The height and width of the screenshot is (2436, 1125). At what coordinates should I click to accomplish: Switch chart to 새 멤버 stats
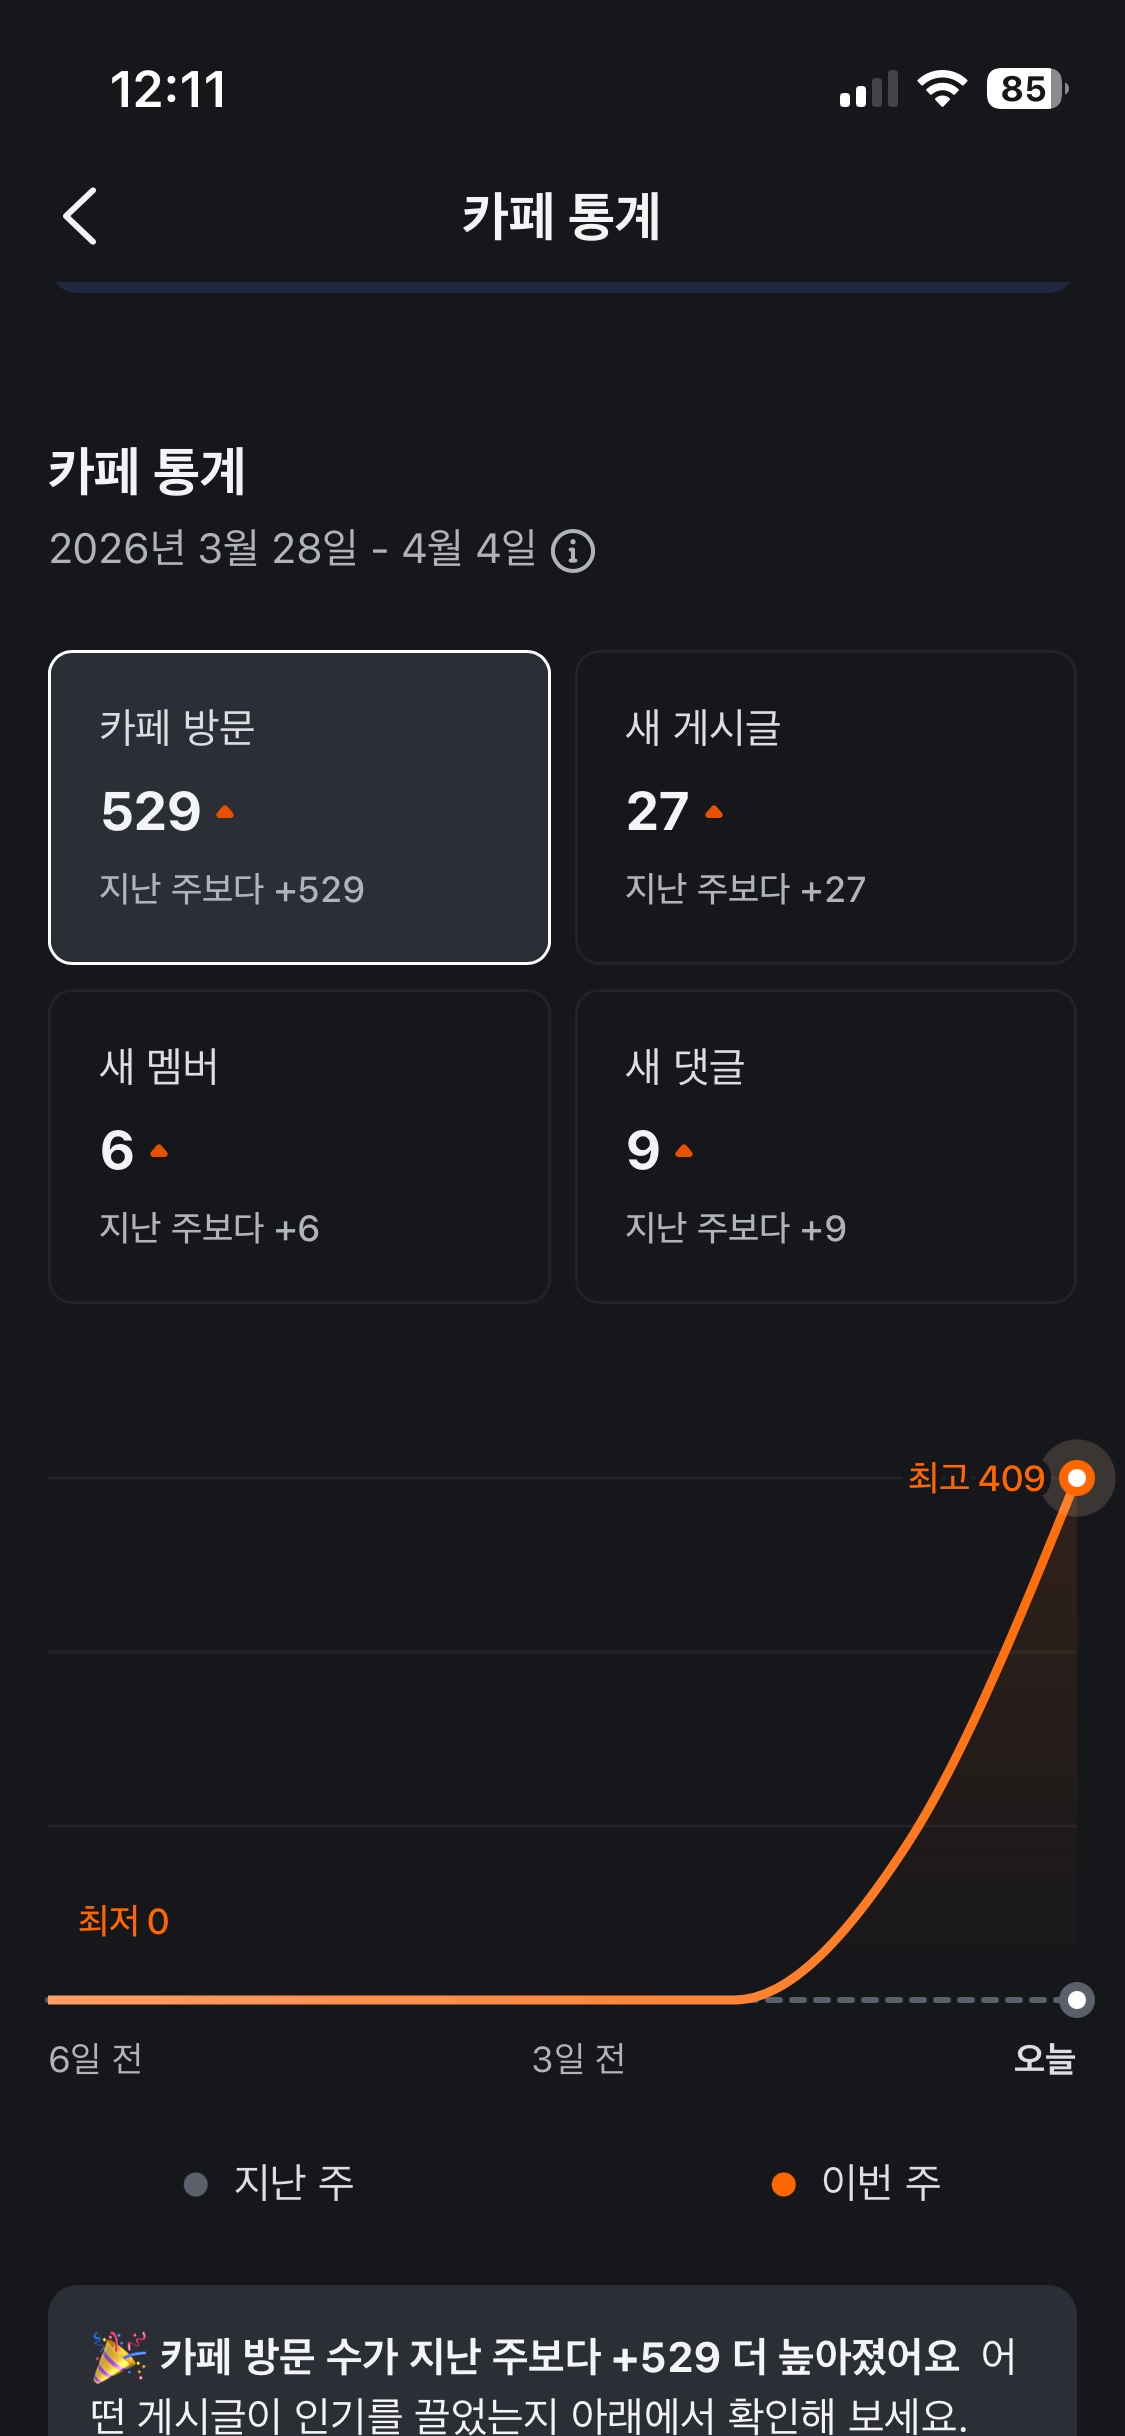tap(299, 1146)
